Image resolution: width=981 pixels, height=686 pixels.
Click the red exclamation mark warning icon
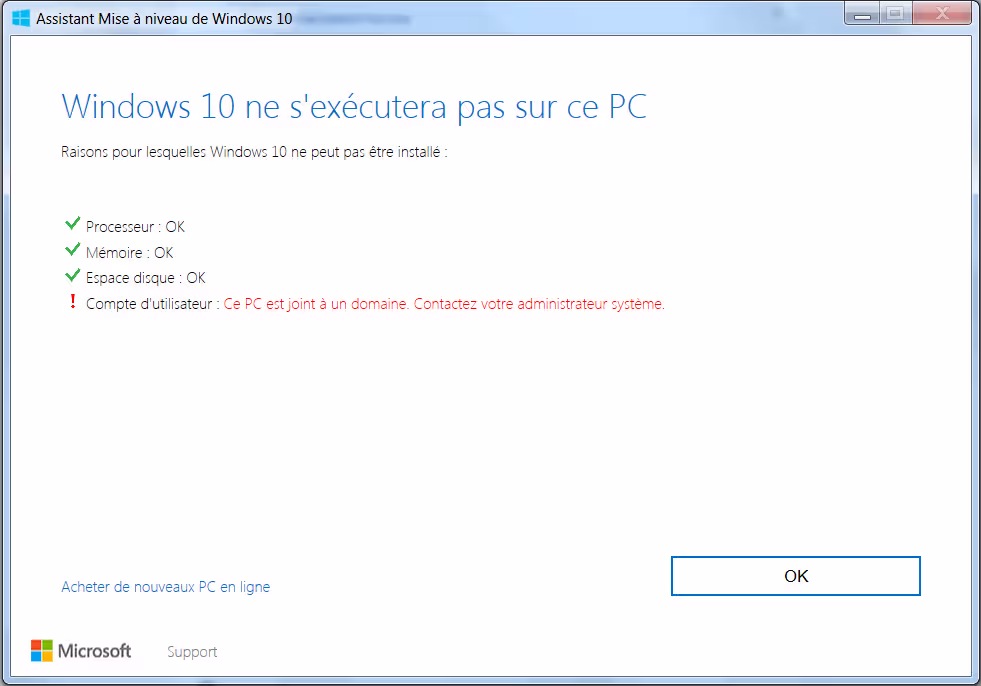[72, 302]
